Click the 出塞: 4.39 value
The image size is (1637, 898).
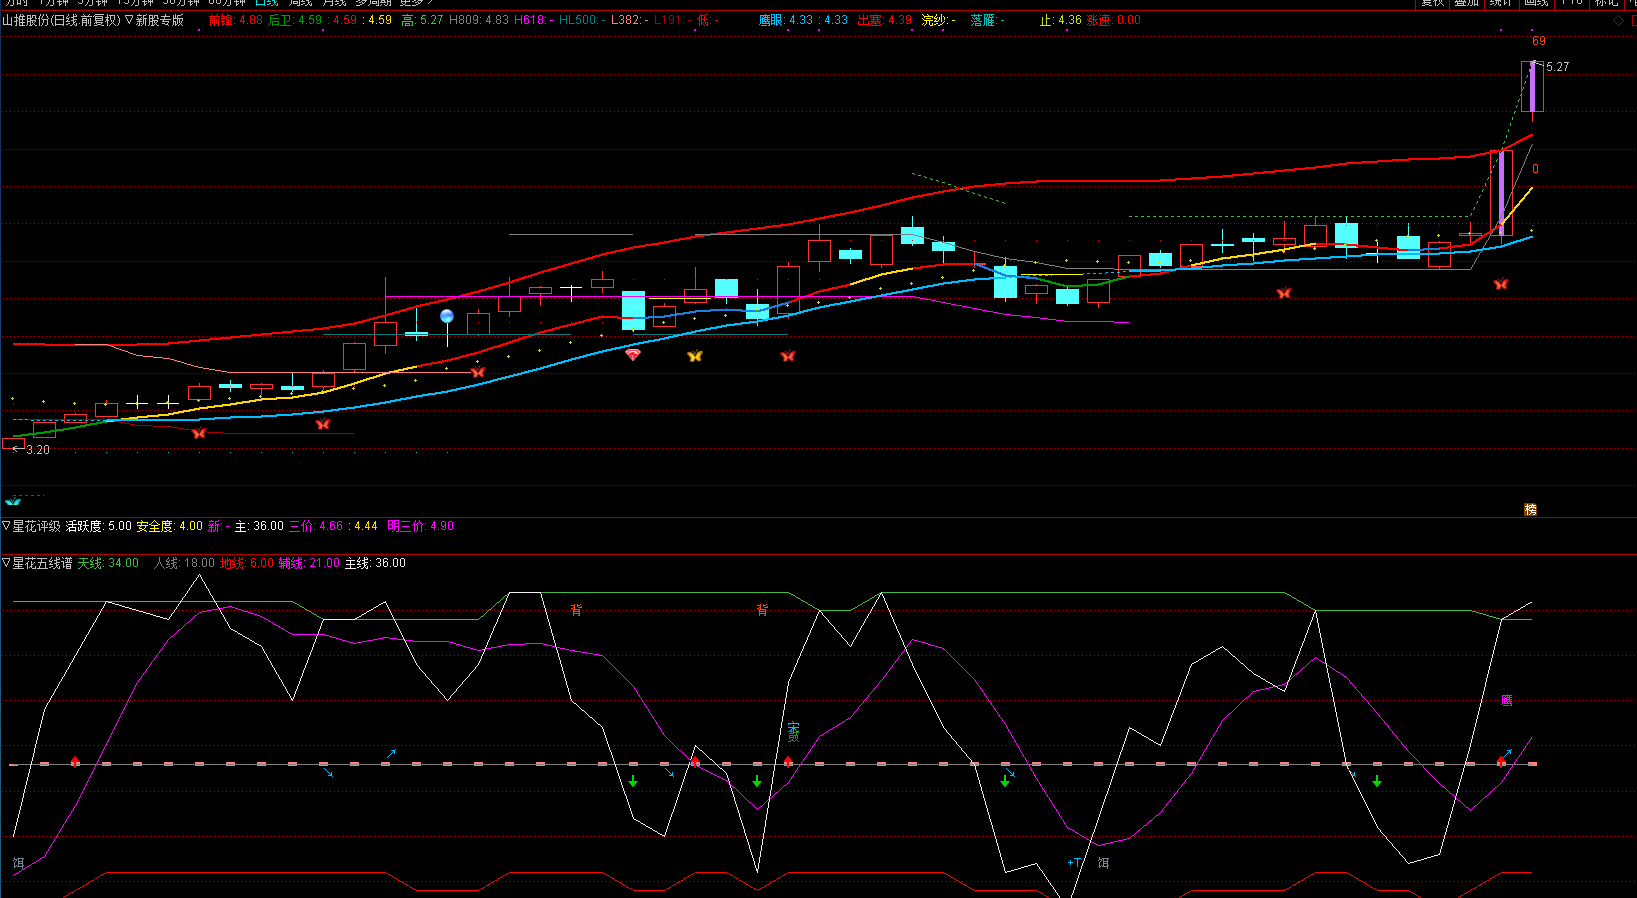885,20
